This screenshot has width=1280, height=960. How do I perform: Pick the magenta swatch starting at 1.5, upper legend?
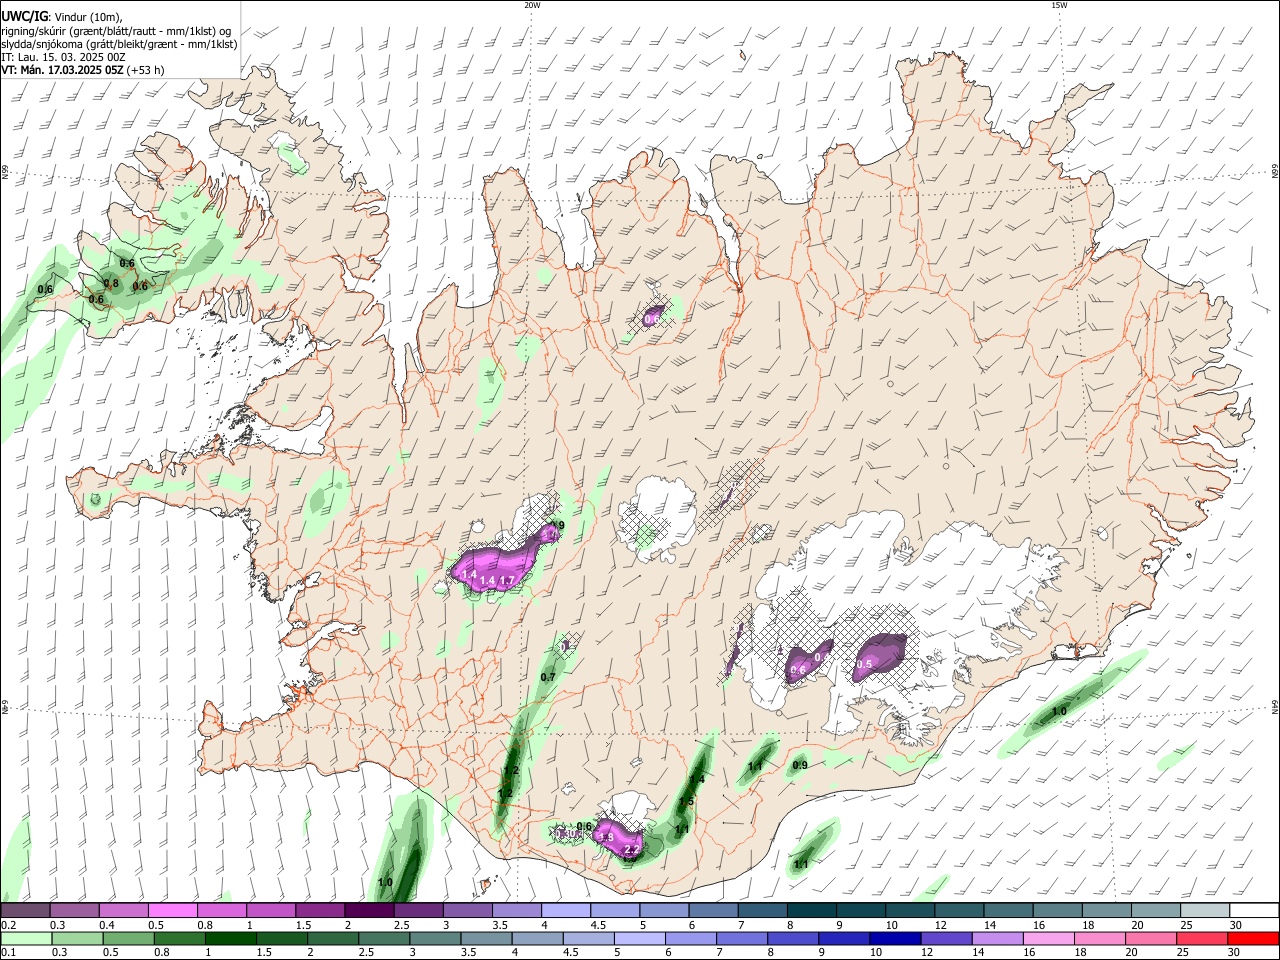319,911
